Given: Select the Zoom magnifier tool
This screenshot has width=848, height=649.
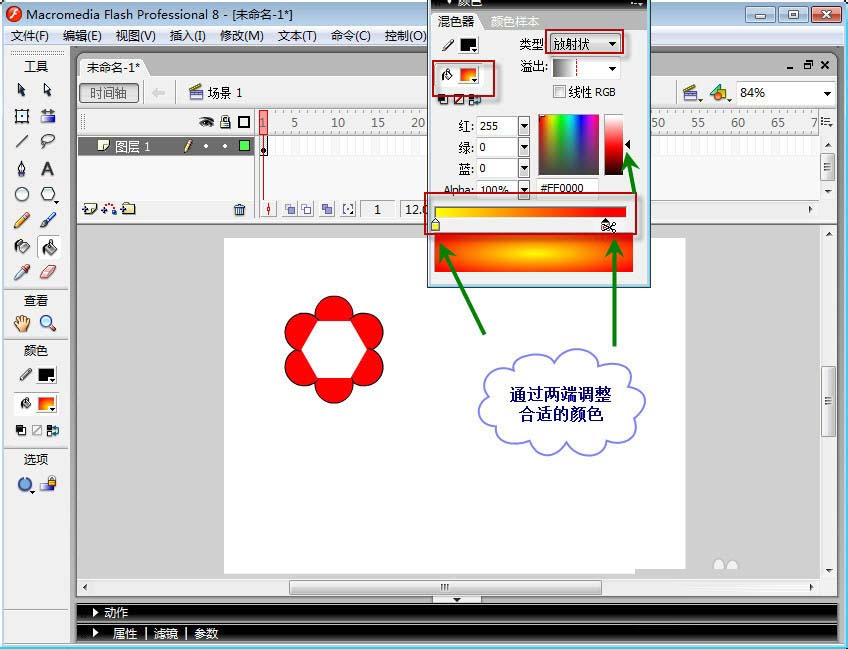Looking at the screenshot, I should click(48, 323).
